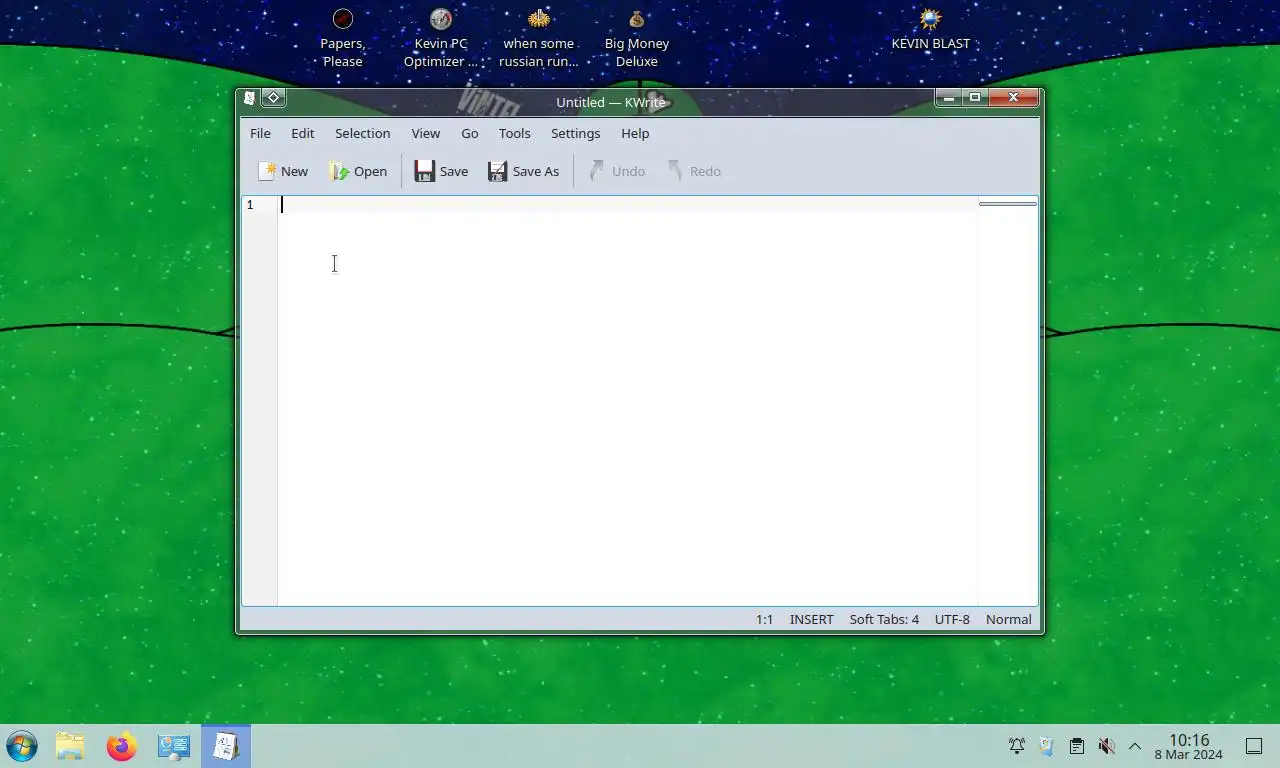1280x768 pixels.
Task: Click line number 1 in the gutter
Action: pyautogui.click(x=250, y=205)
